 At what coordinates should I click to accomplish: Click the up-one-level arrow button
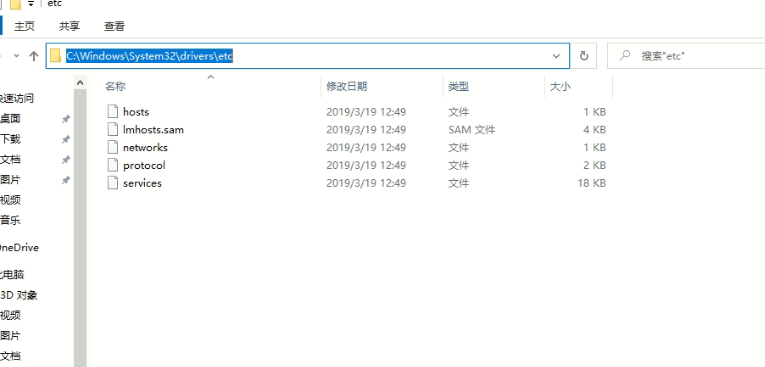(x=34, y=56)
